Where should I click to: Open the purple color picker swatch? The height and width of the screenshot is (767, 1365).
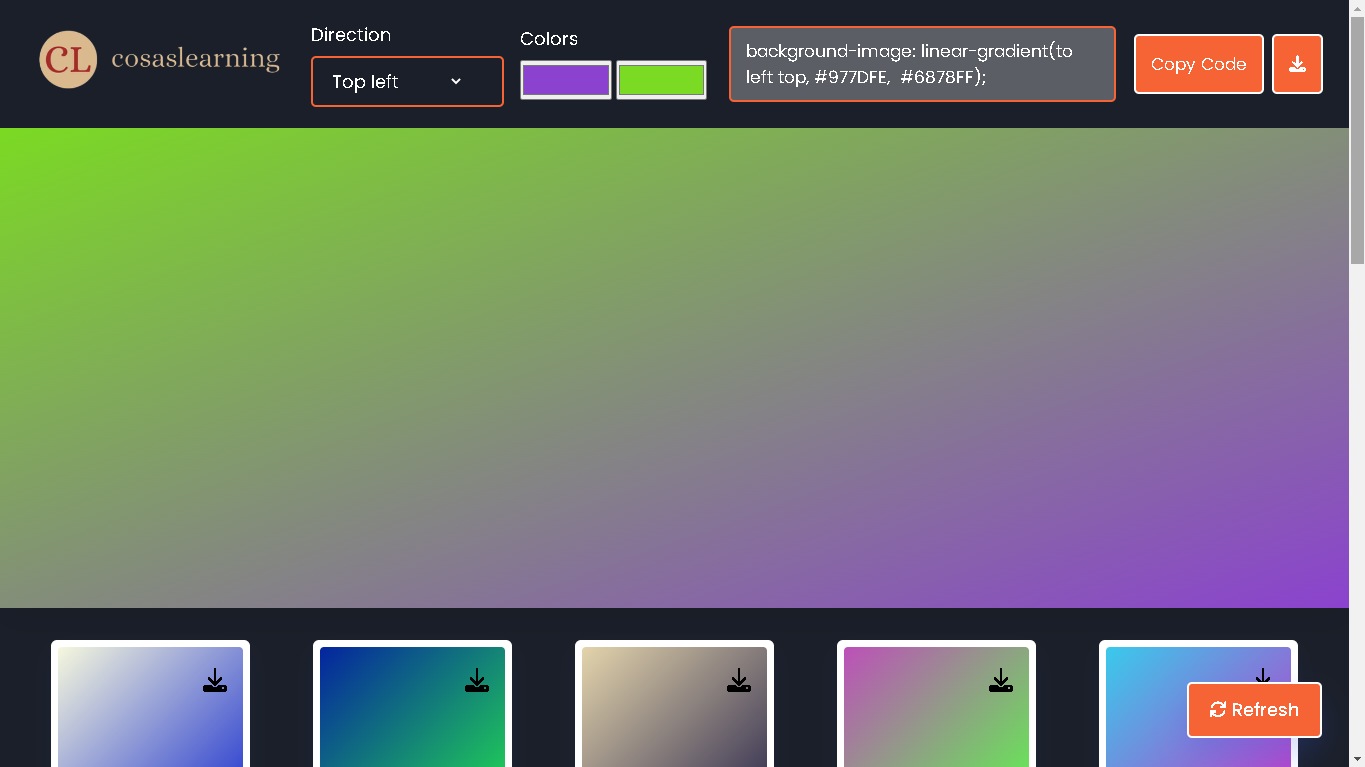tap(565, 80)
